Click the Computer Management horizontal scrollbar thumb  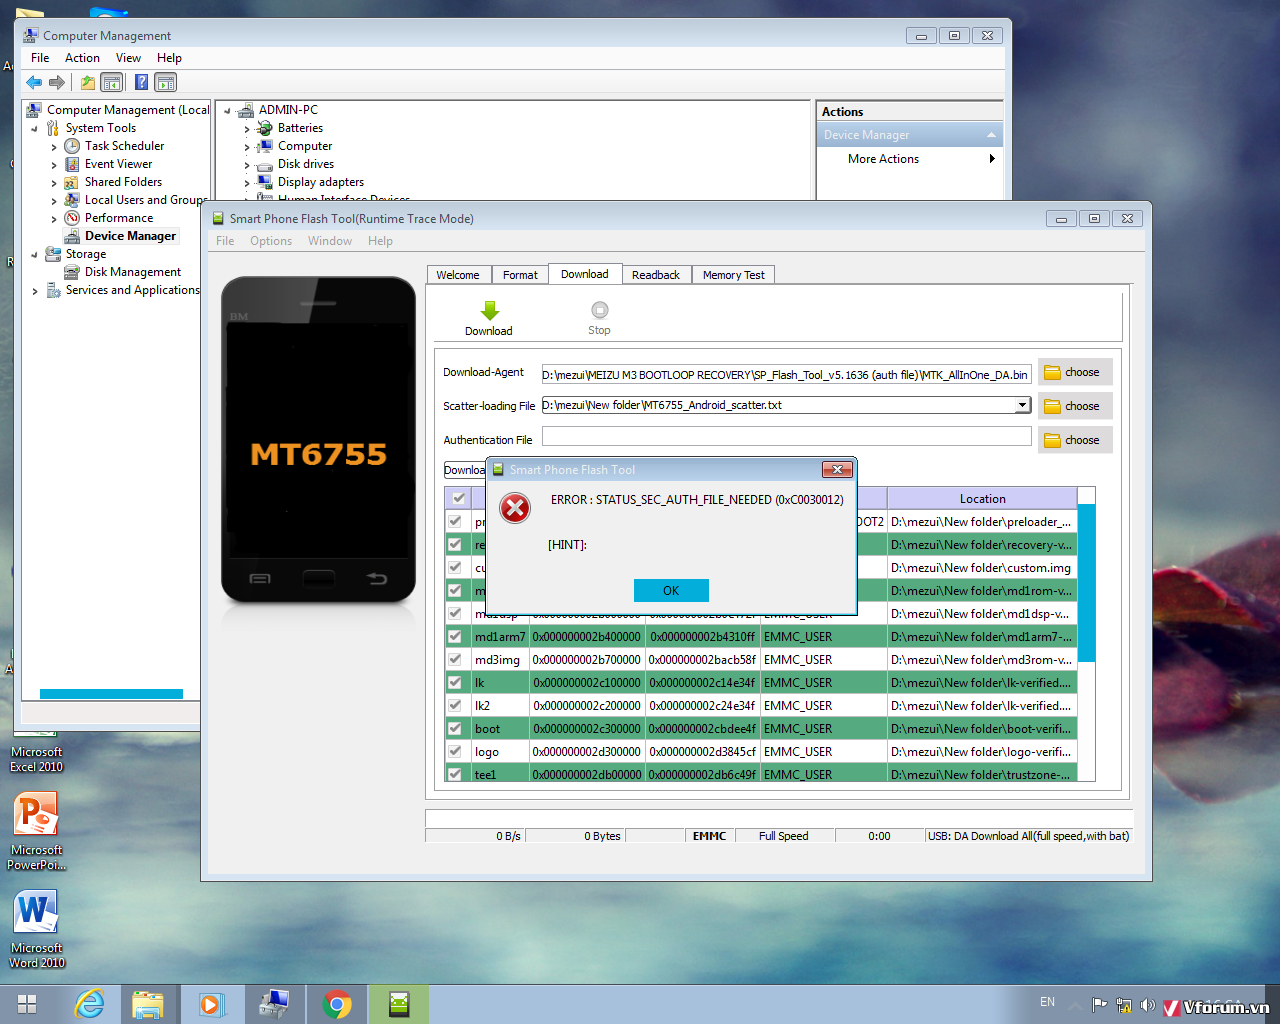tap(111, 694)
